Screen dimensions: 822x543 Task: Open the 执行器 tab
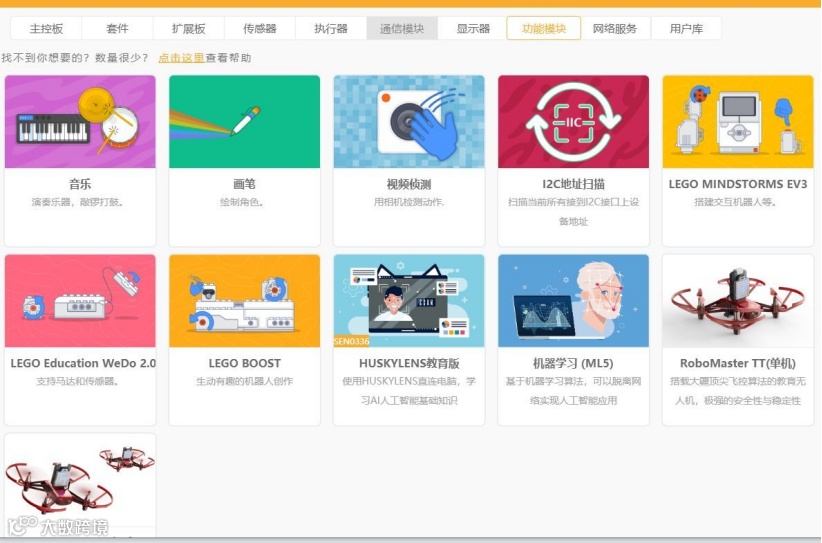click(x=331, y=28)
